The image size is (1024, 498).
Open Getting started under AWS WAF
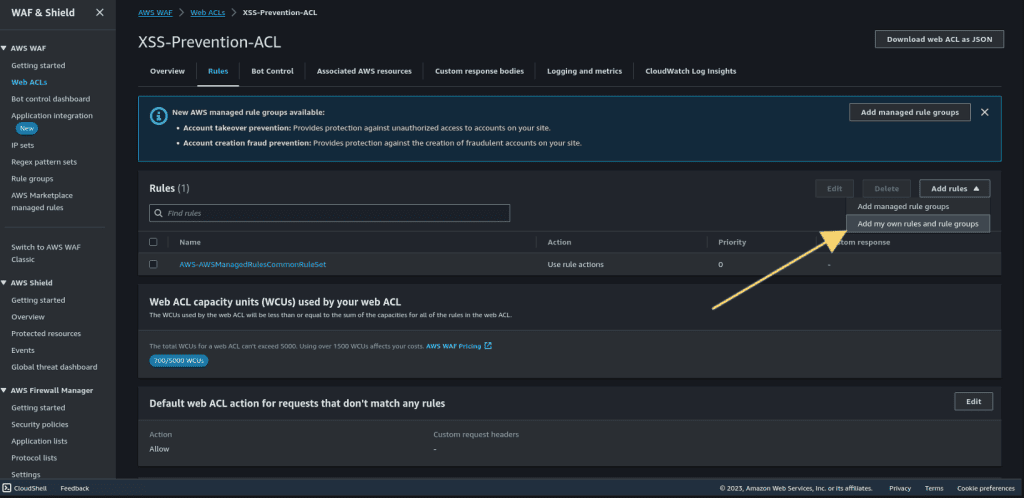pyautogui.click(x=38, y=65)
